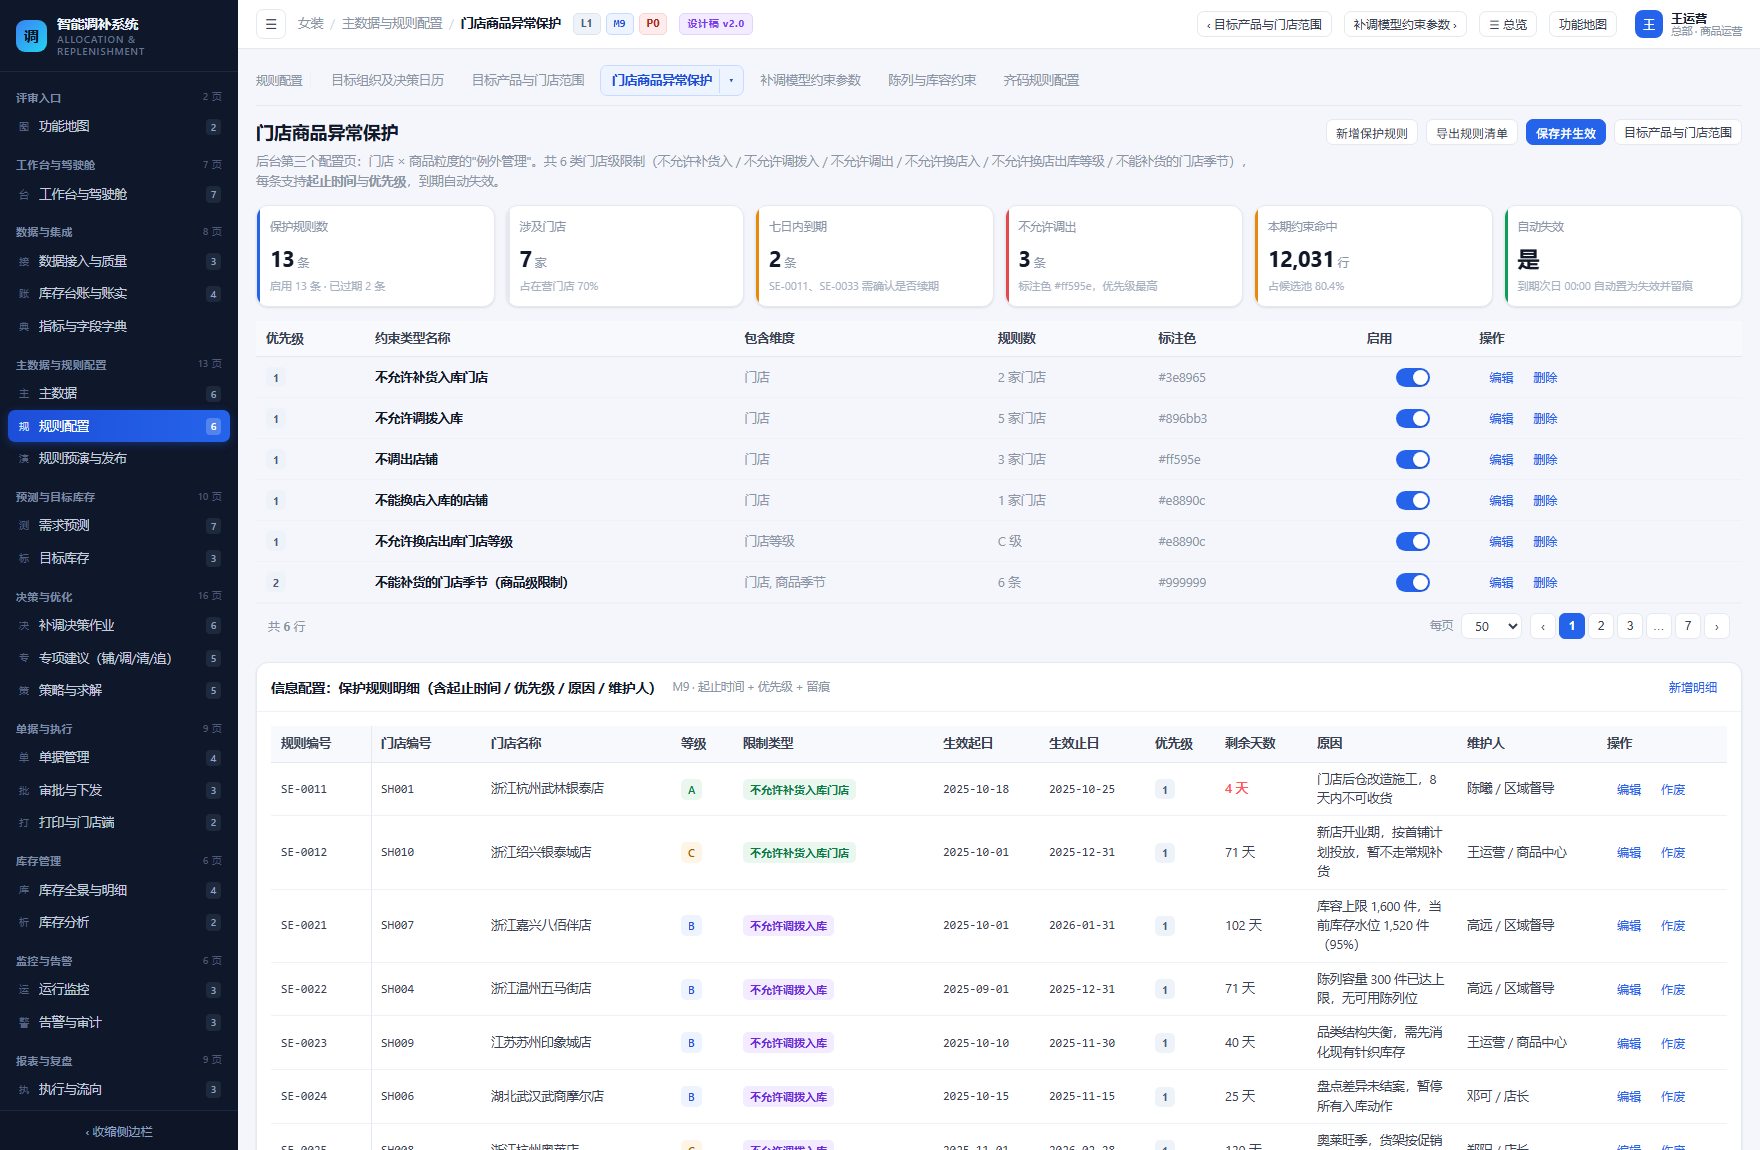
Task: Open 补调模型约束参数 header navigation button
Action: [1405, 24]
